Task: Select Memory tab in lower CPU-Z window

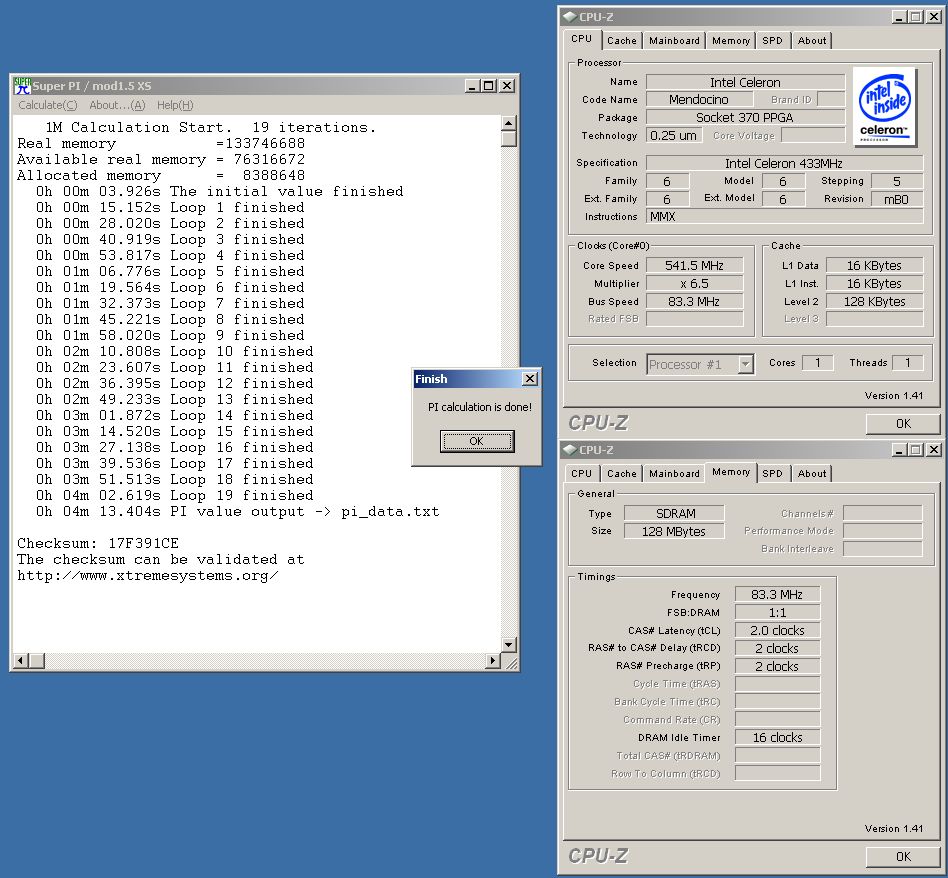Action: (x=731, y=472)
